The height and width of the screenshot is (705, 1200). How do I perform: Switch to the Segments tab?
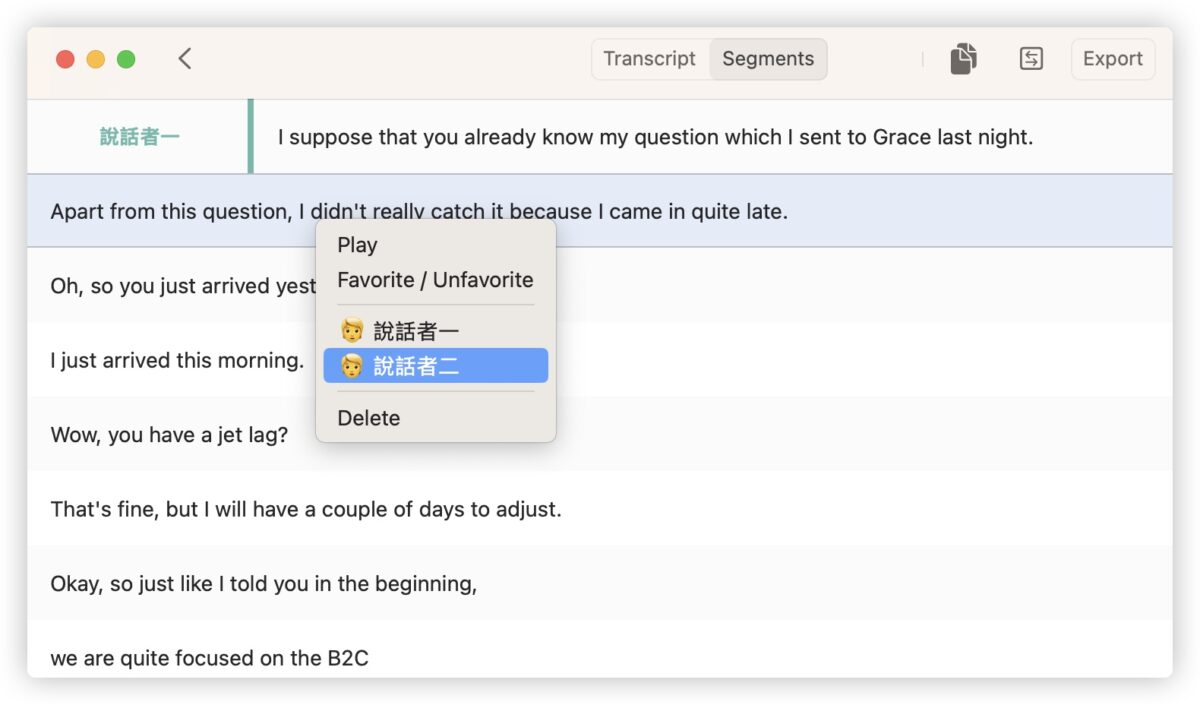[768, 59]
